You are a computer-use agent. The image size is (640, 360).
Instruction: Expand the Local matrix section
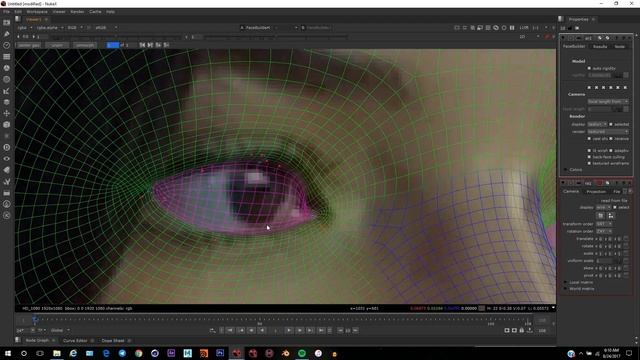pos(565,282)
